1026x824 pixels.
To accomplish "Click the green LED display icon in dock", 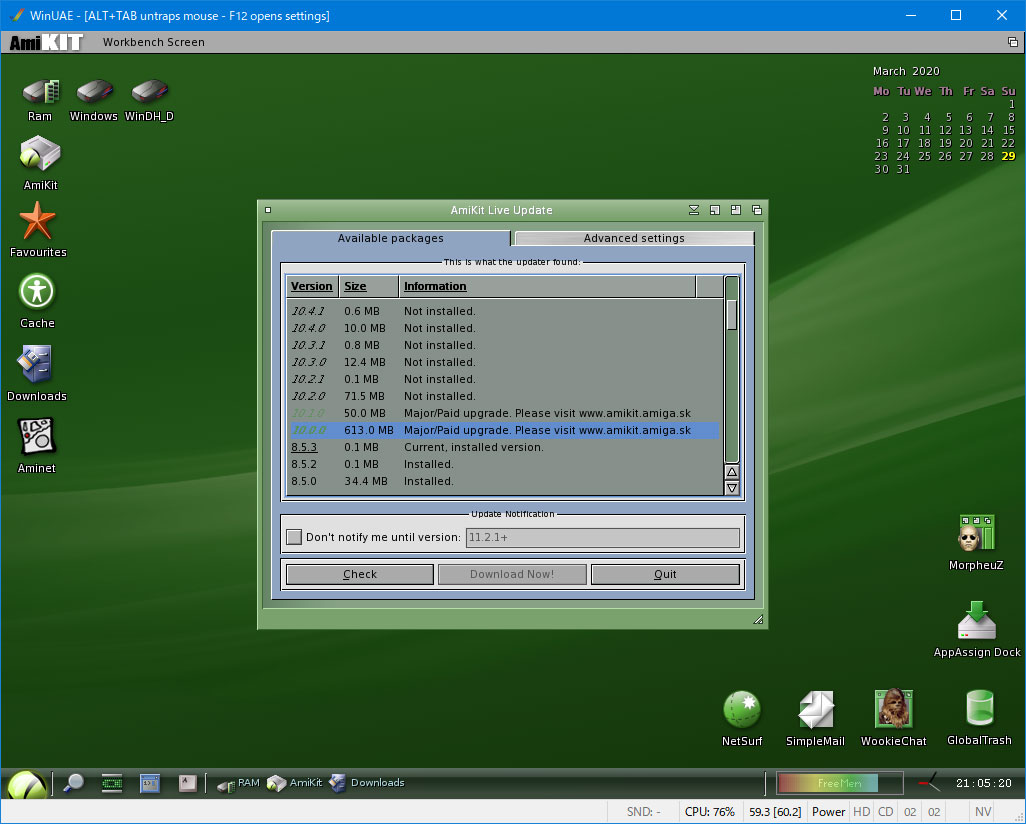I will pyautogui.click(x=112, y=783).
